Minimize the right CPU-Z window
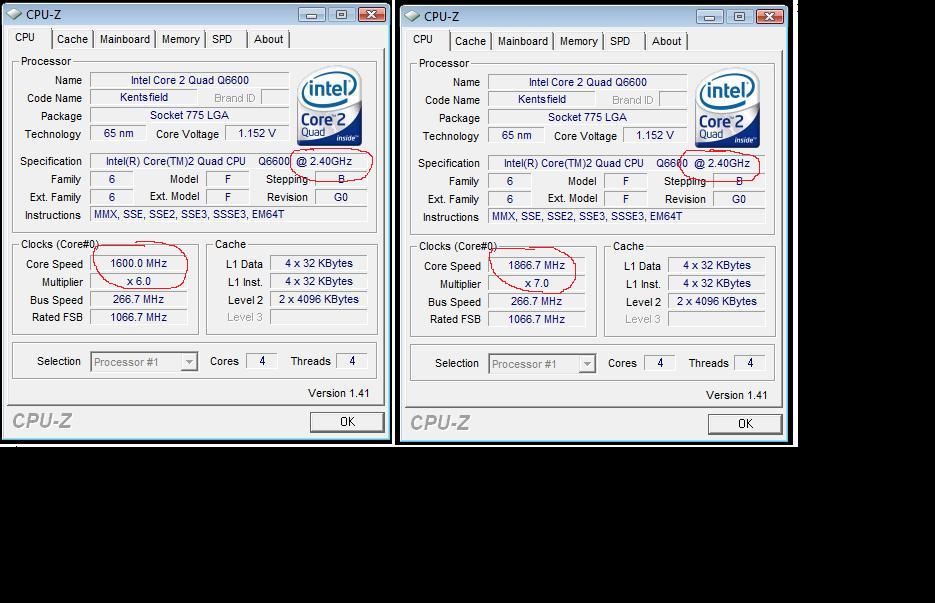 (710, 17)
